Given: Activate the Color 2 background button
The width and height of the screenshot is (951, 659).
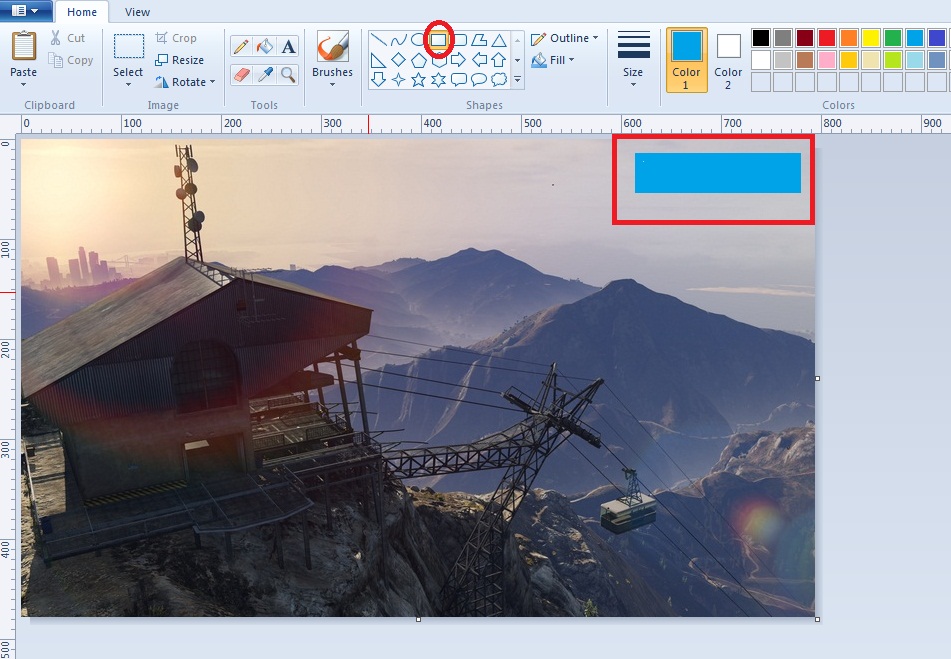Looking at the screenshot, I should click(728, 59).
